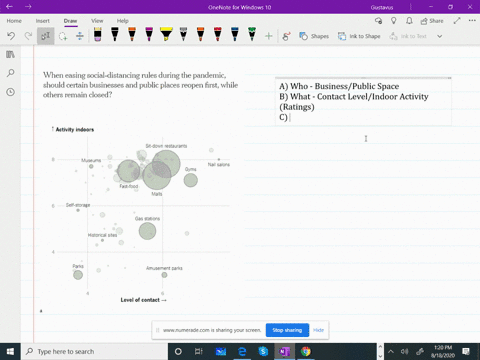Select the gray pencil

(183, 35)
